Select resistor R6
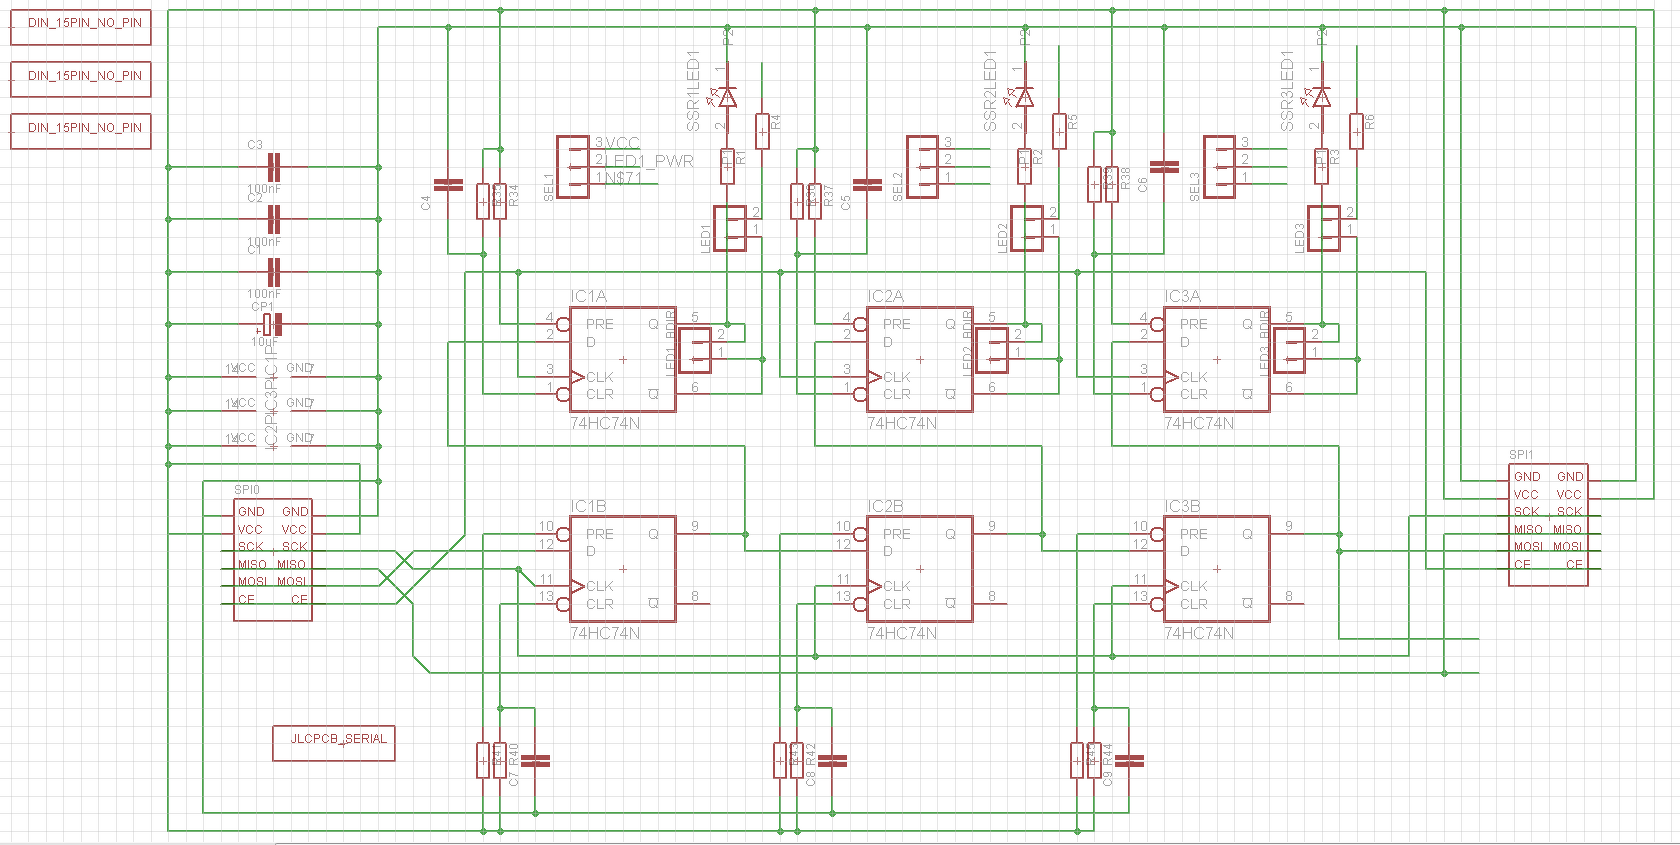 pos(1356,131)
